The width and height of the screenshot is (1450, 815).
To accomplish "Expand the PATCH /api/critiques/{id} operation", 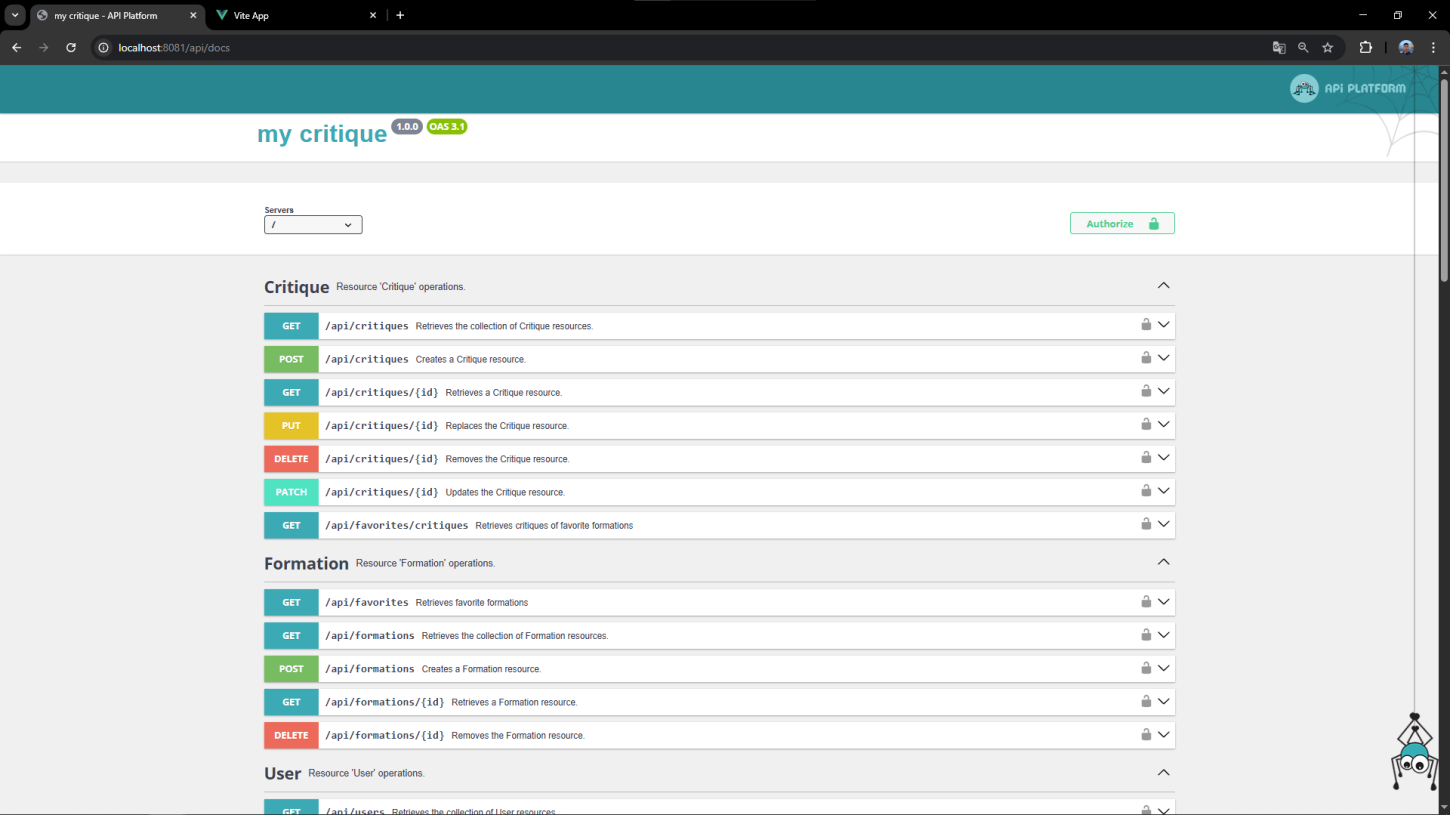I will (1163, 491).
